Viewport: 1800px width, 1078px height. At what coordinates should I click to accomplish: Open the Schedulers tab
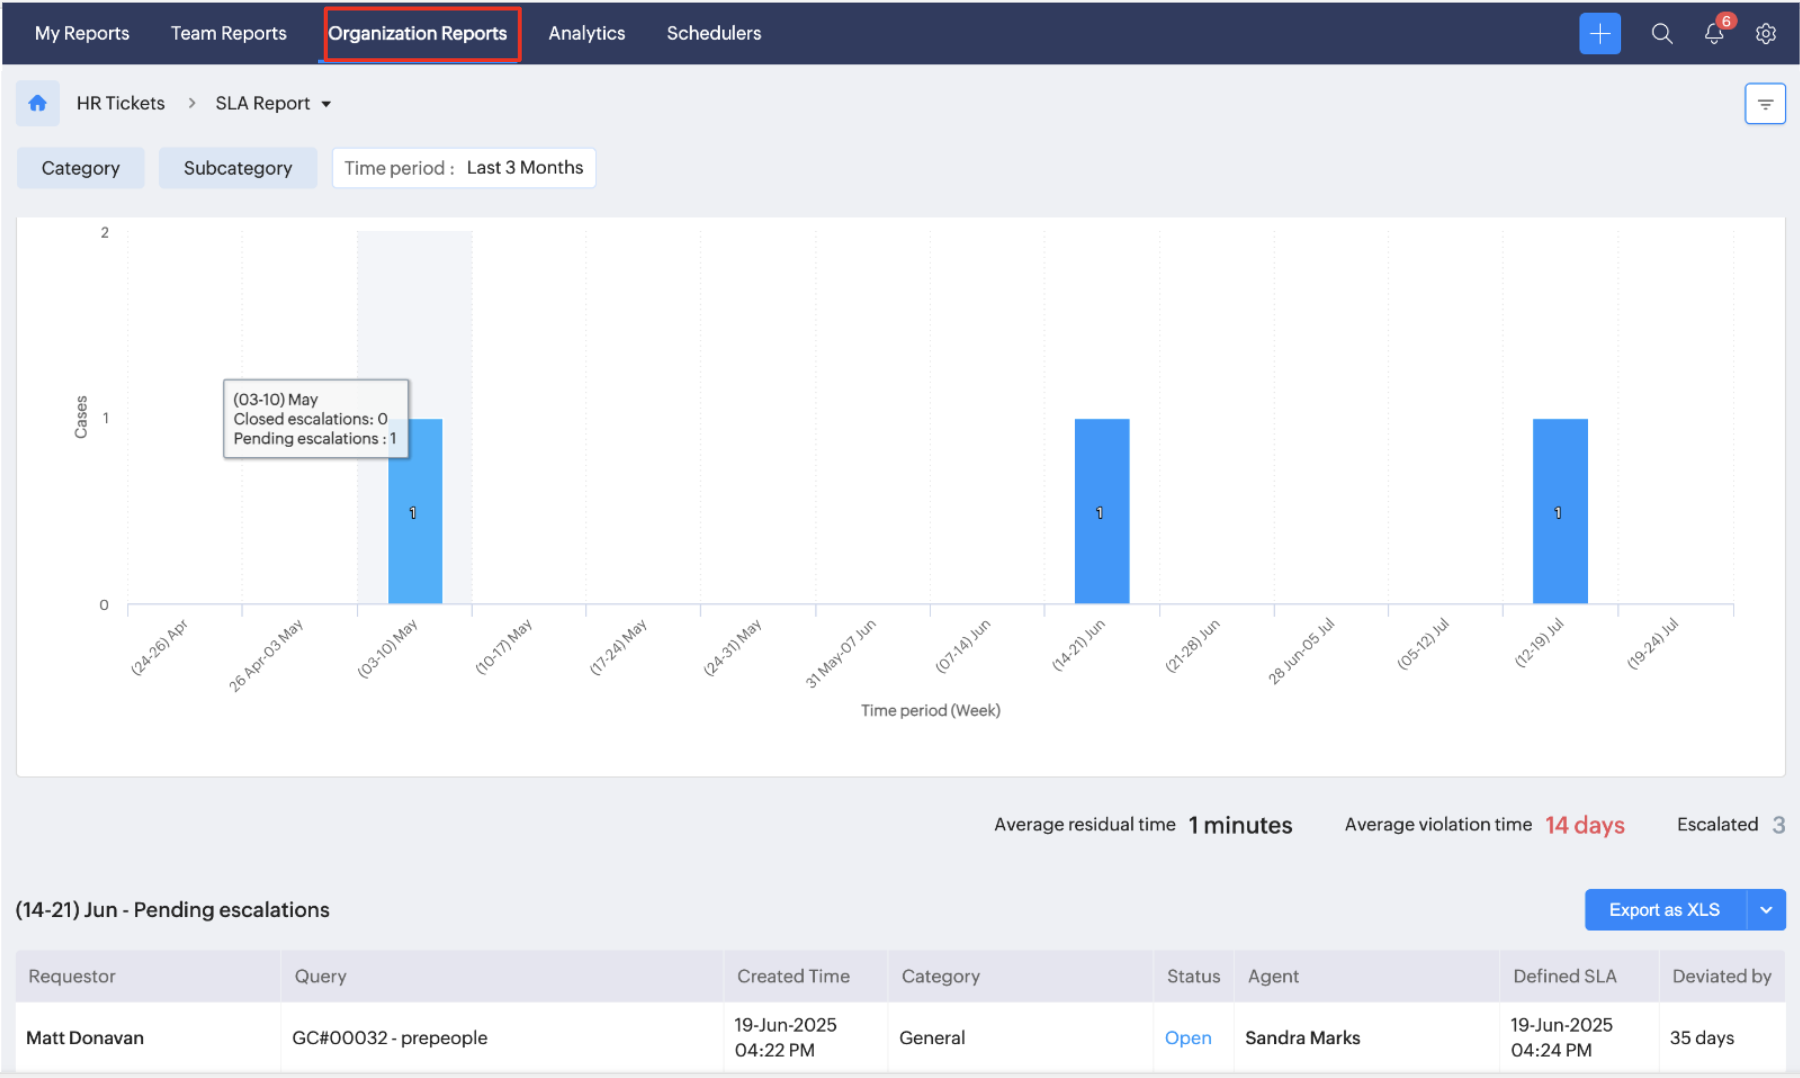point(713,33)
